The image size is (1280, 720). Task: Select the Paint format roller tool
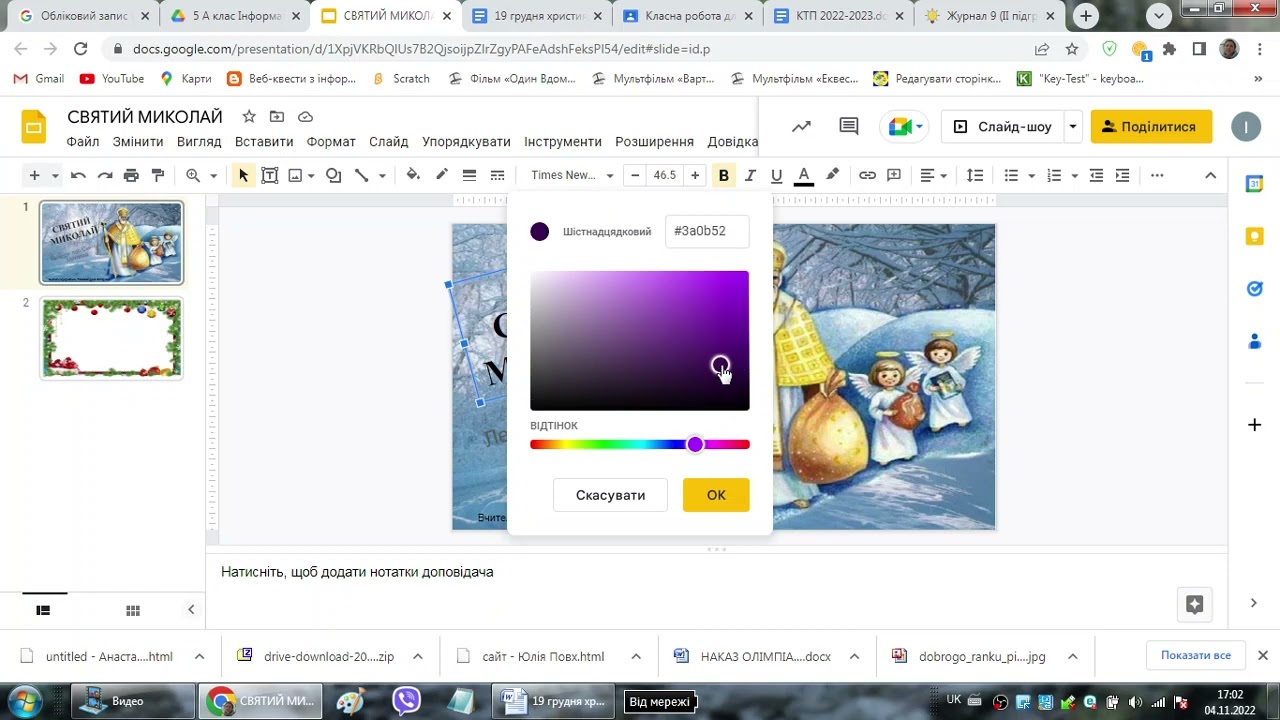(x=158, y=175)
